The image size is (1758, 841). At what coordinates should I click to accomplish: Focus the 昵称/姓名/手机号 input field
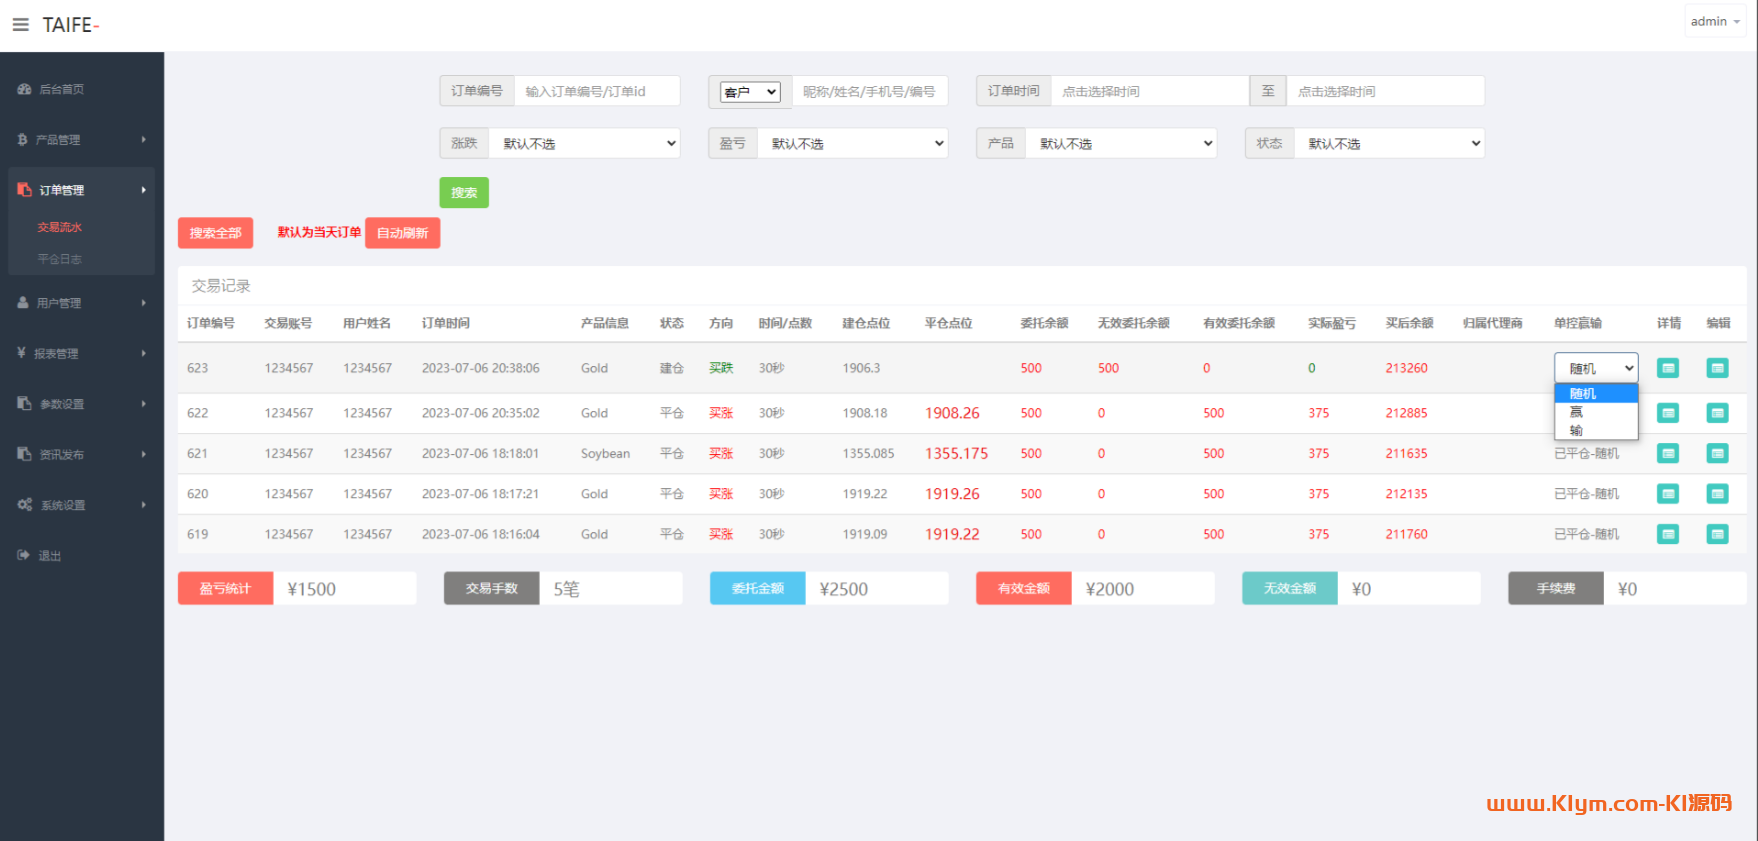870,91
